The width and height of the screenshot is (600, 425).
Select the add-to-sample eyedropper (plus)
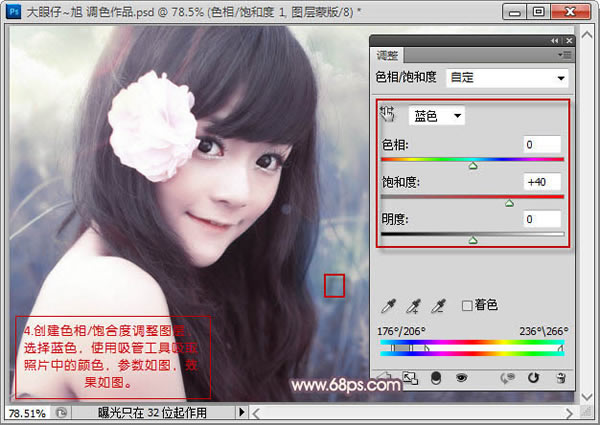click(x=413, y=306)
